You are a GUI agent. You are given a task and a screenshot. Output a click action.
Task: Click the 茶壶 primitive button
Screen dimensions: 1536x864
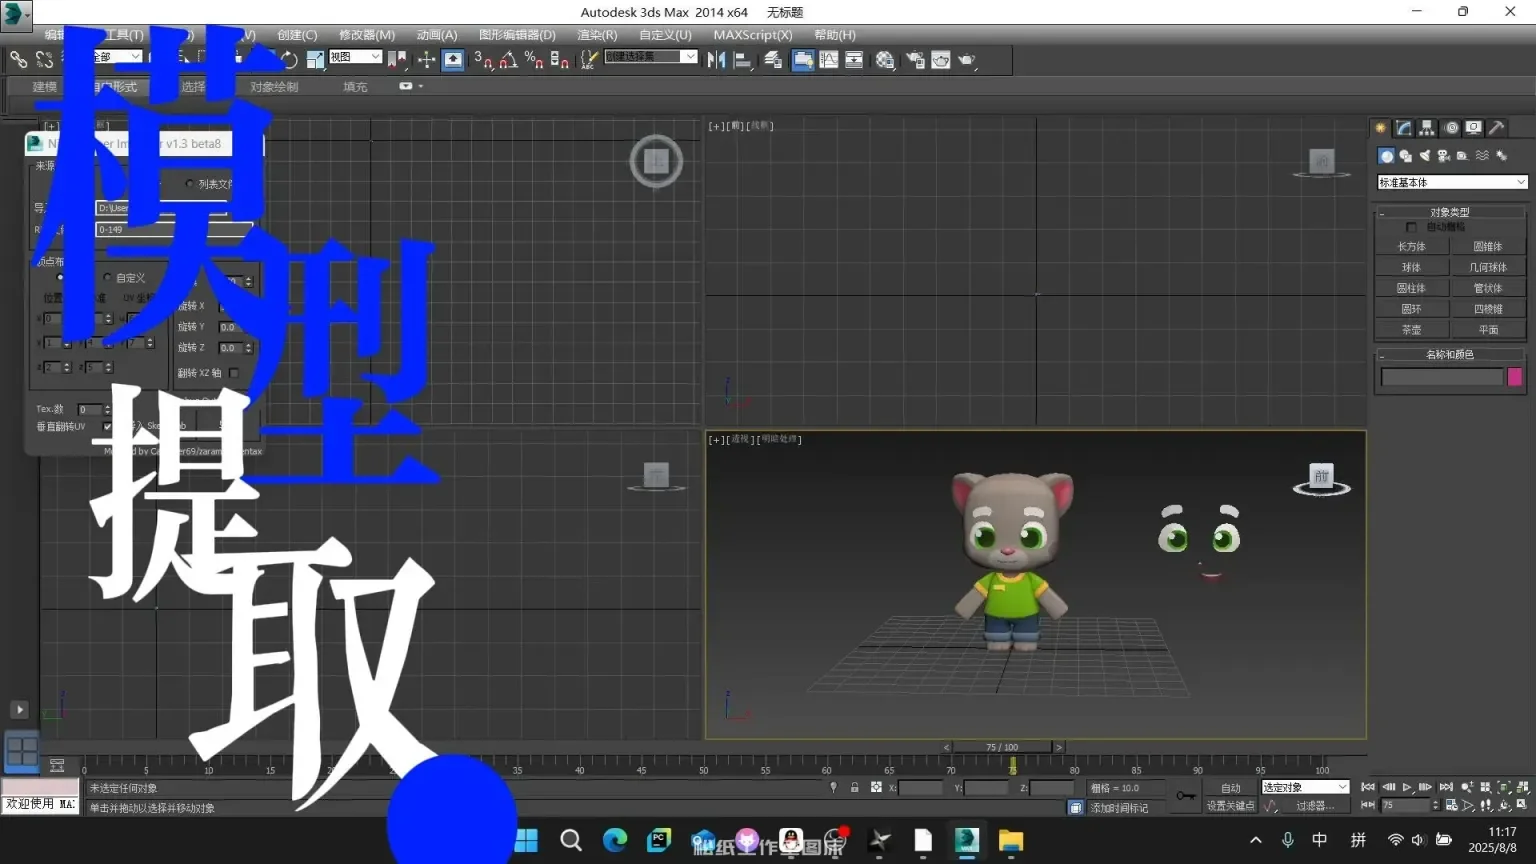(x=1412, y=329)
